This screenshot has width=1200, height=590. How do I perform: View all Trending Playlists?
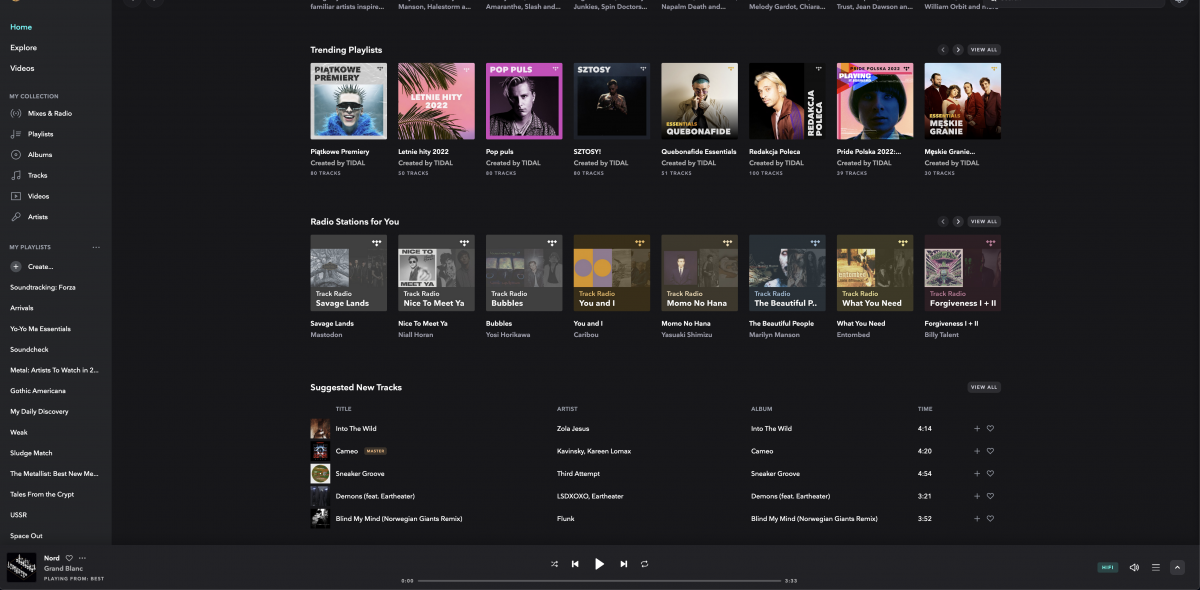pyautogui.click(x=984, y=49)
